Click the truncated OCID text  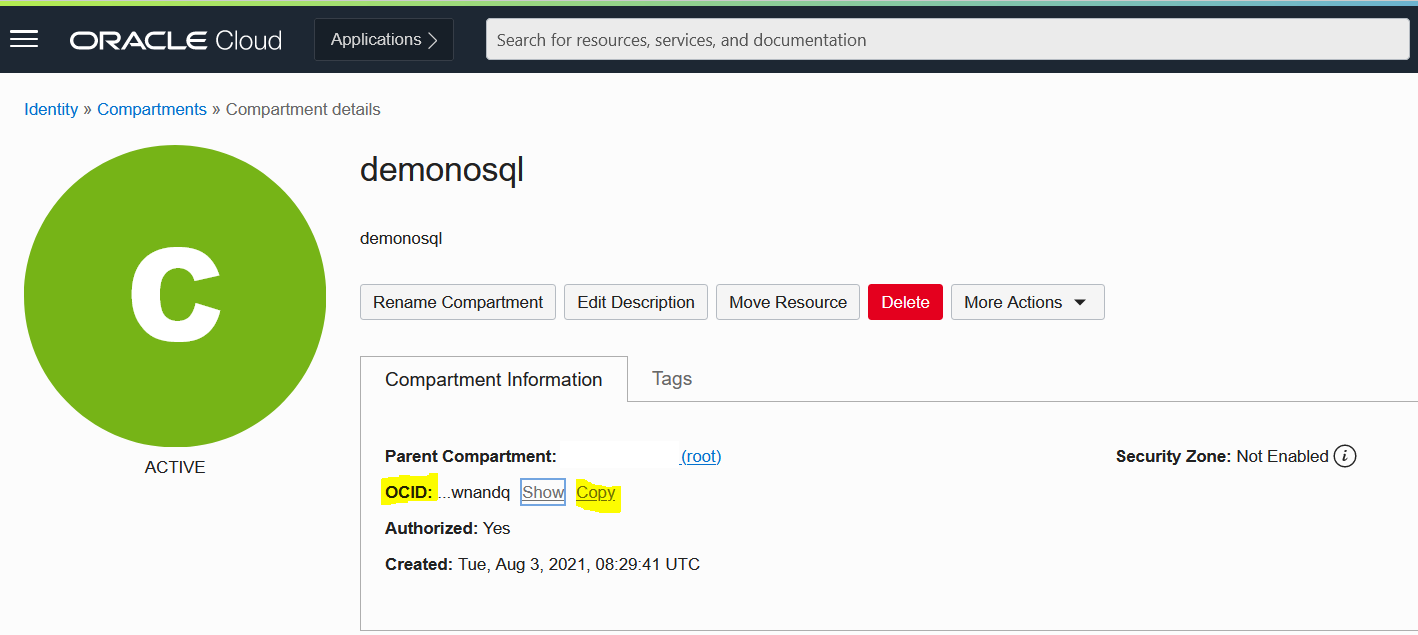(x=475, y=492)
